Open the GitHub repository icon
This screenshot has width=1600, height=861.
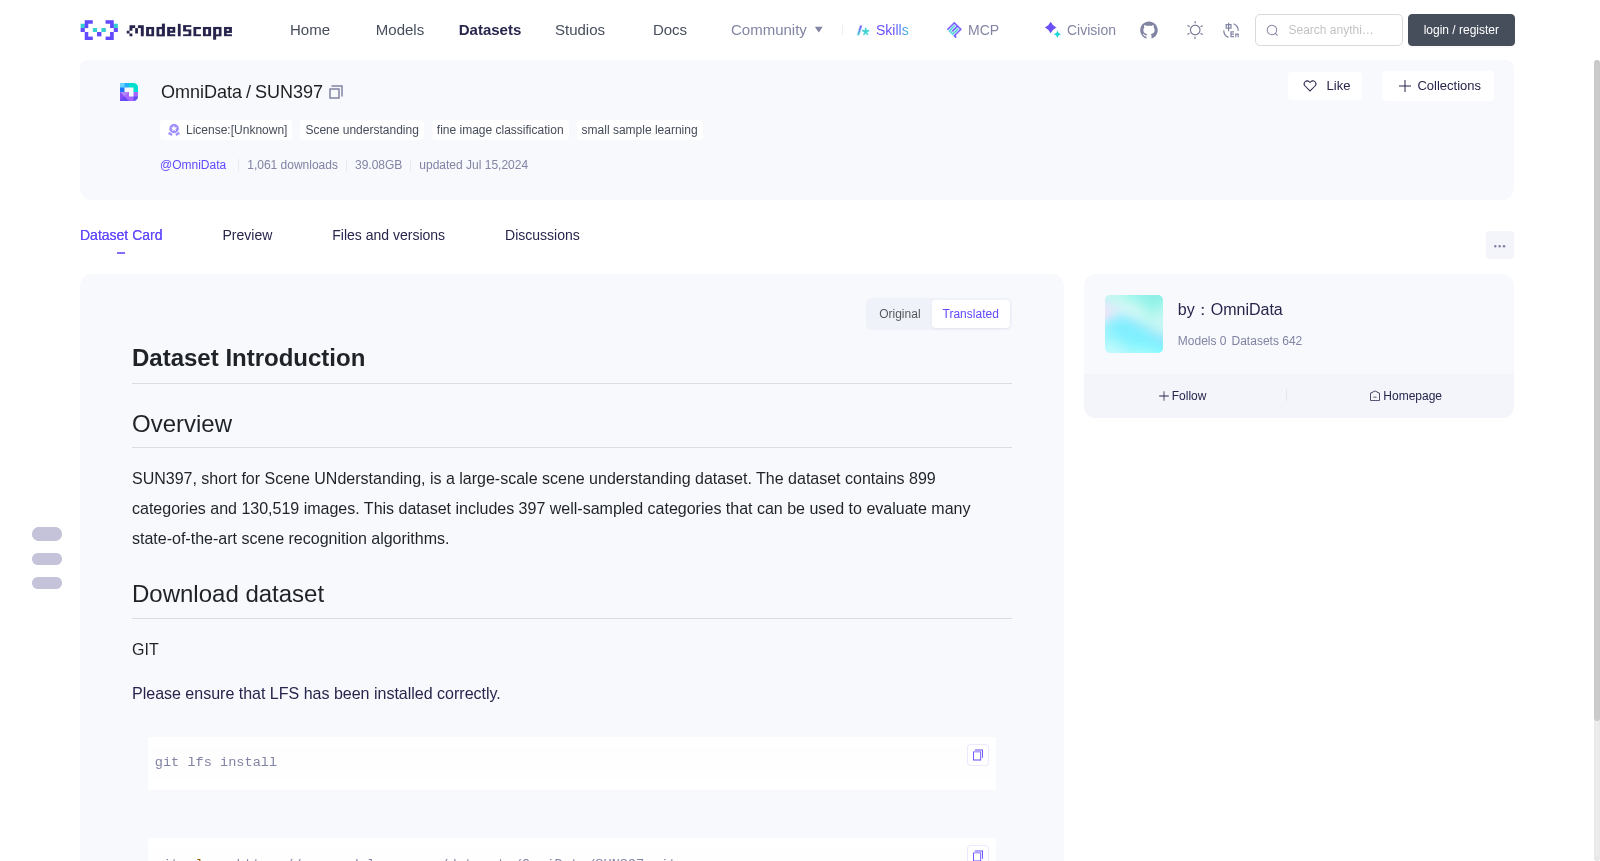pos(1149,30)
